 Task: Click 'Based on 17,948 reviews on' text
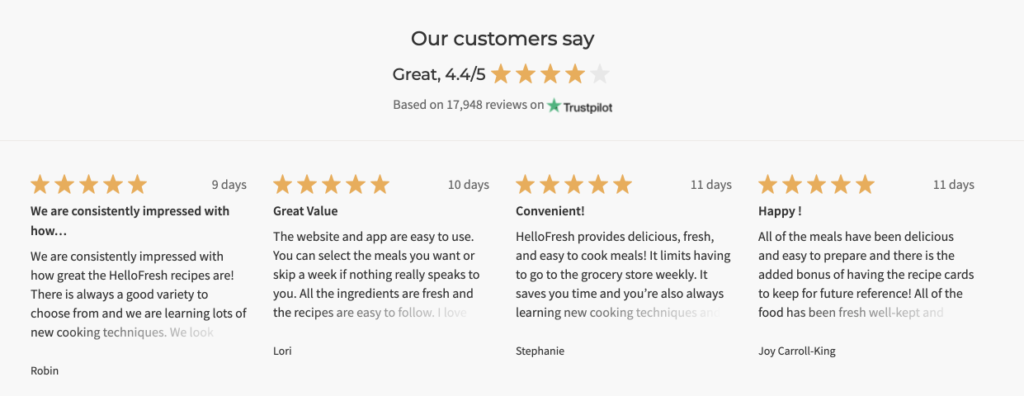468,105
